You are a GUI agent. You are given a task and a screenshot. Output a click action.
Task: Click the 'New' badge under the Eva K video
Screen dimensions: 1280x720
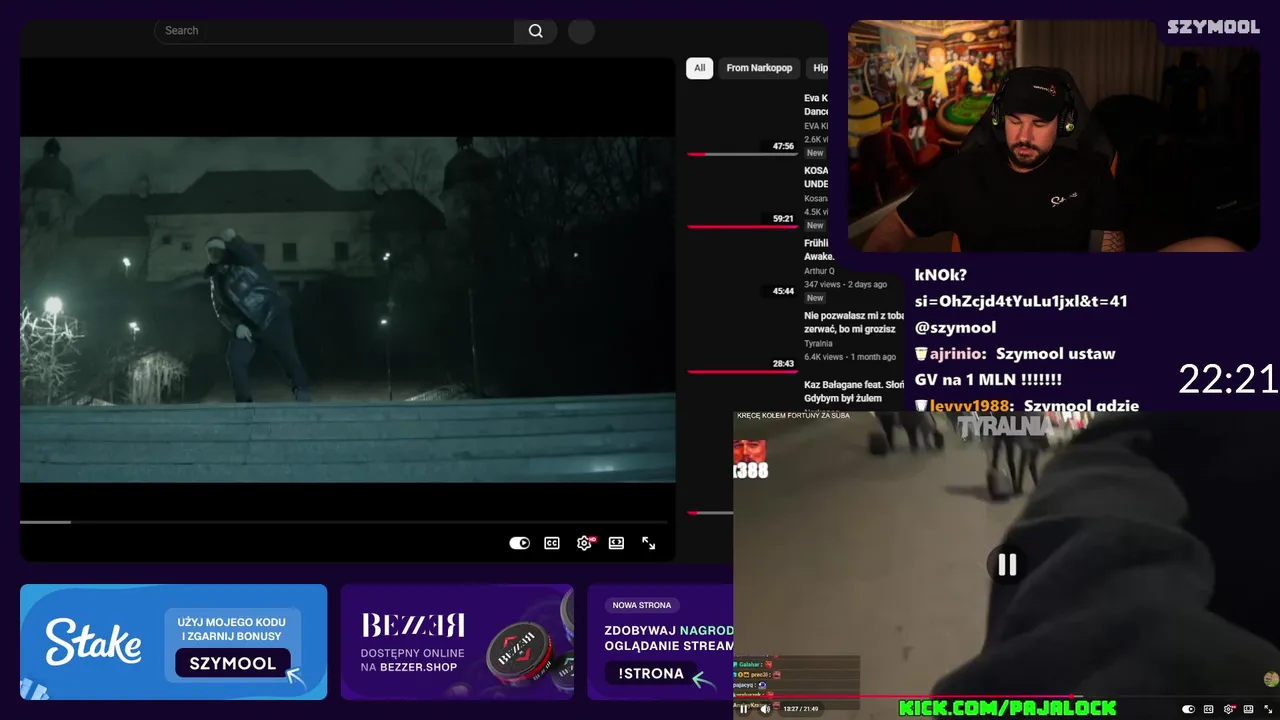[x=815, y=153]
